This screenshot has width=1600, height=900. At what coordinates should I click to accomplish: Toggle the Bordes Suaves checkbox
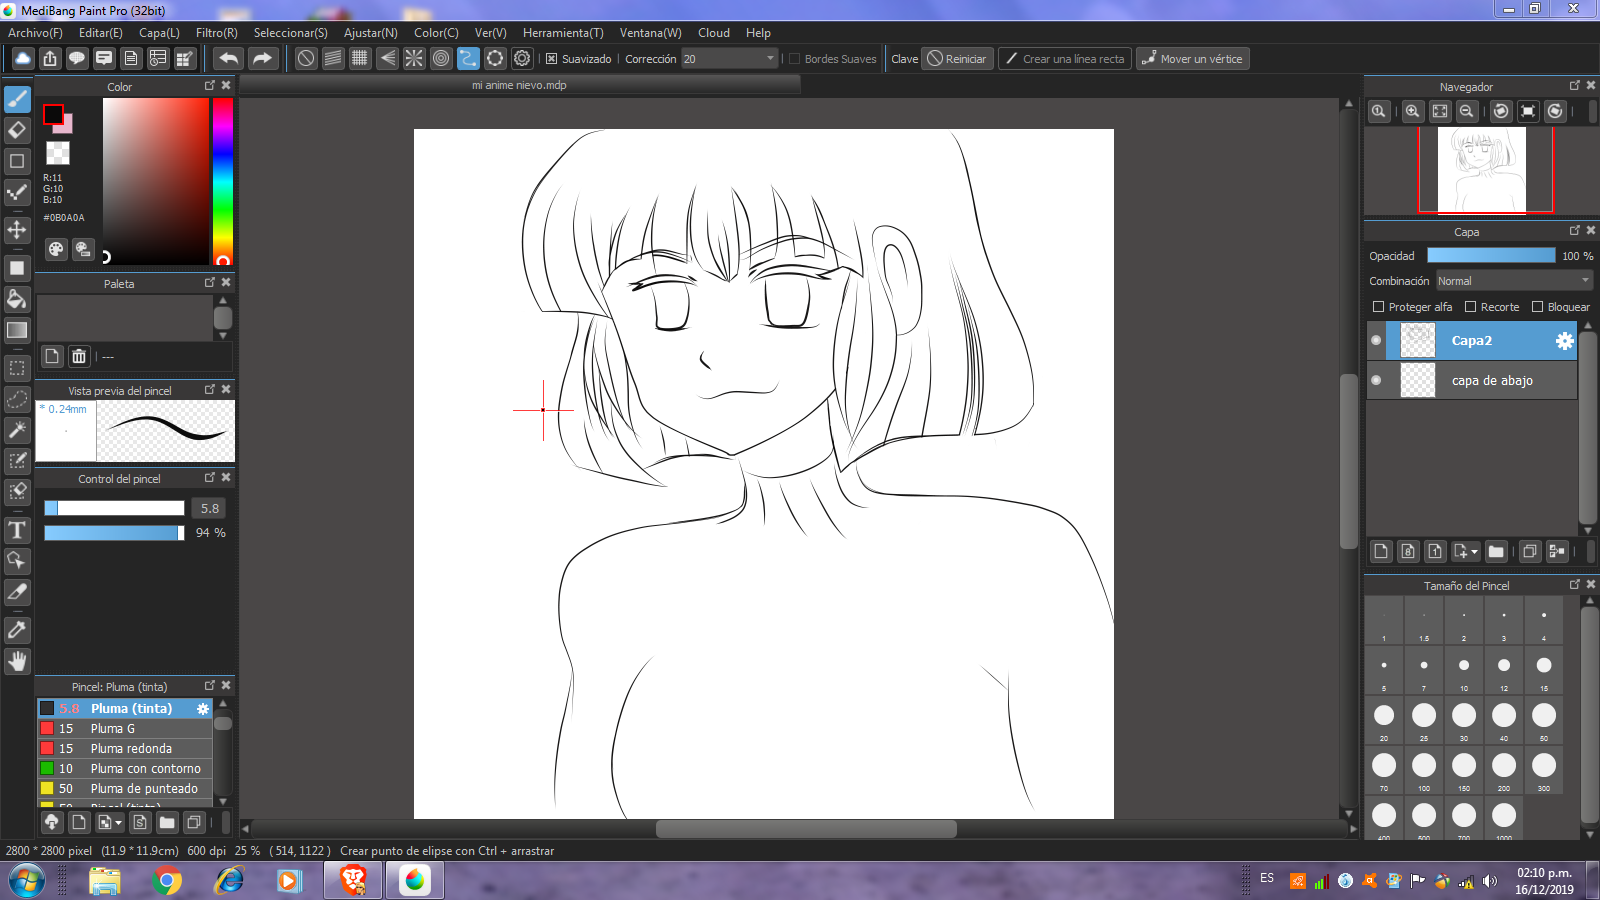click(x=795, y=59)
